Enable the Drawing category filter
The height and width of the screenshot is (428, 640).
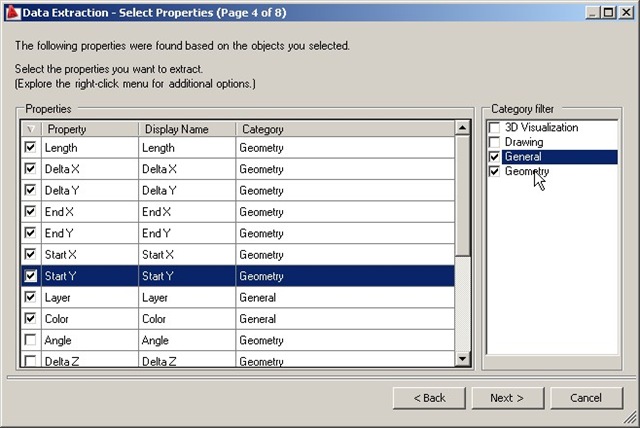494,142
